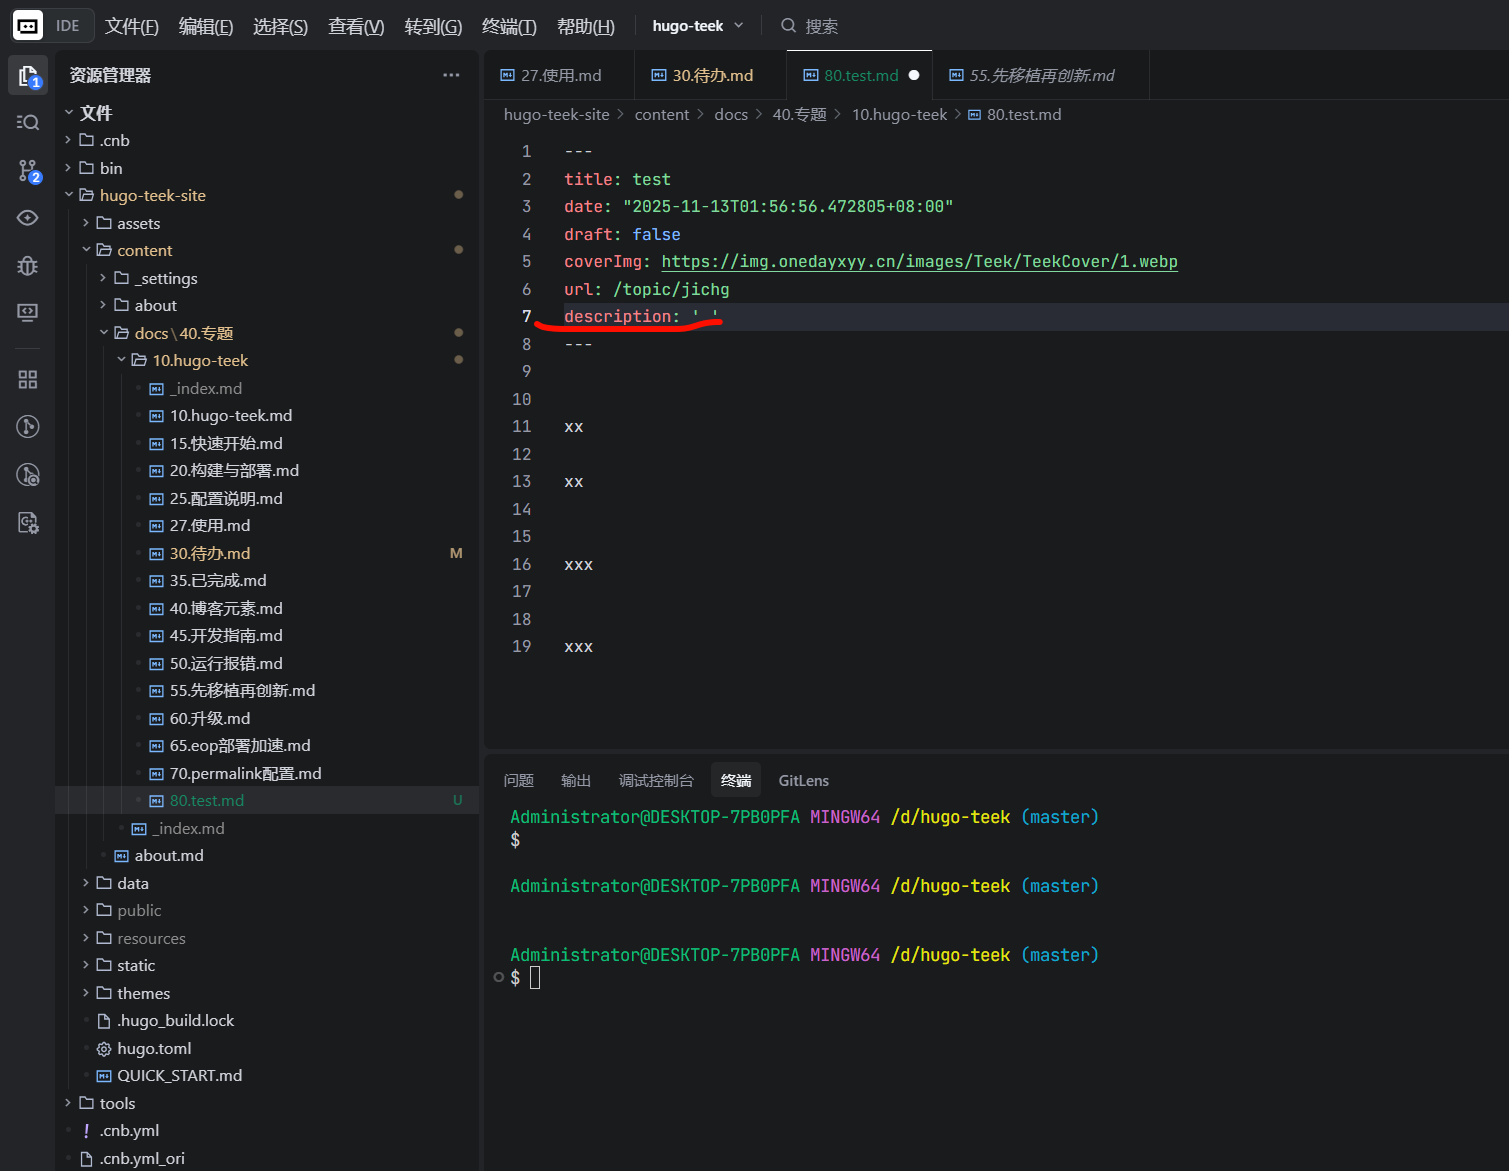
Task: Switch to the 30.待办.md editor tab
Action: point(711,76)
